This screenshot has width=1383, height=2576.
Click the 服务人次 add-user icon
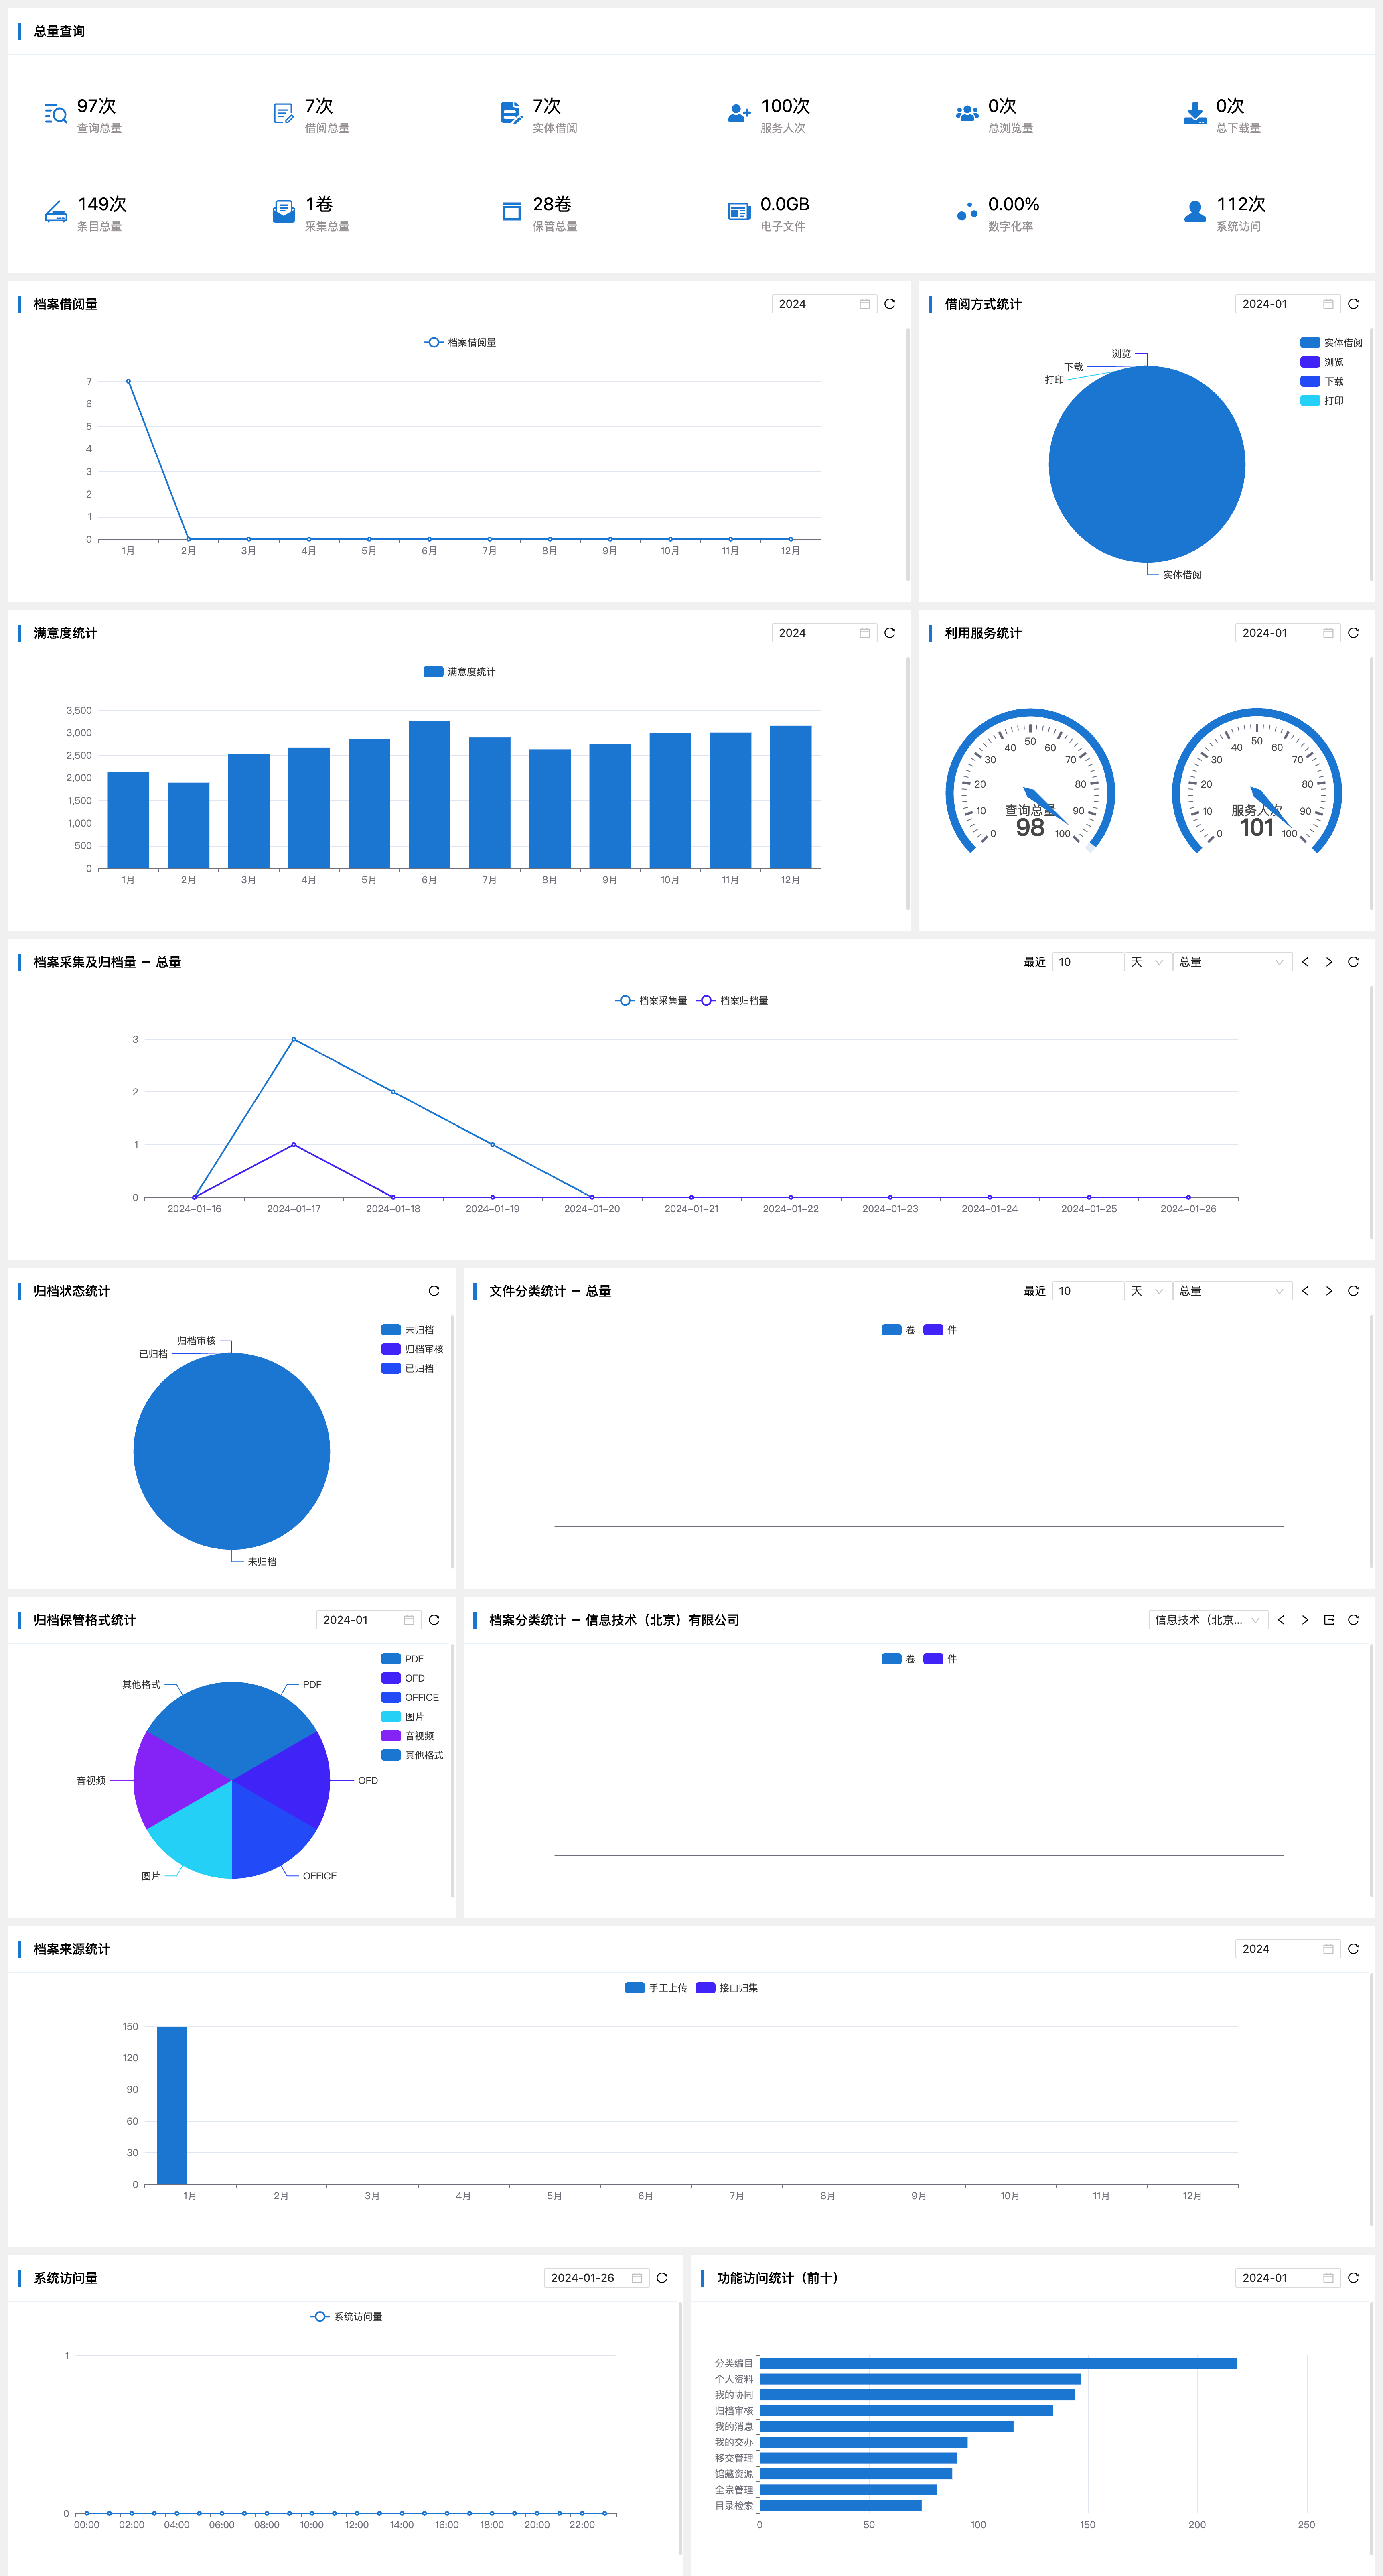(x=739, y=113)
